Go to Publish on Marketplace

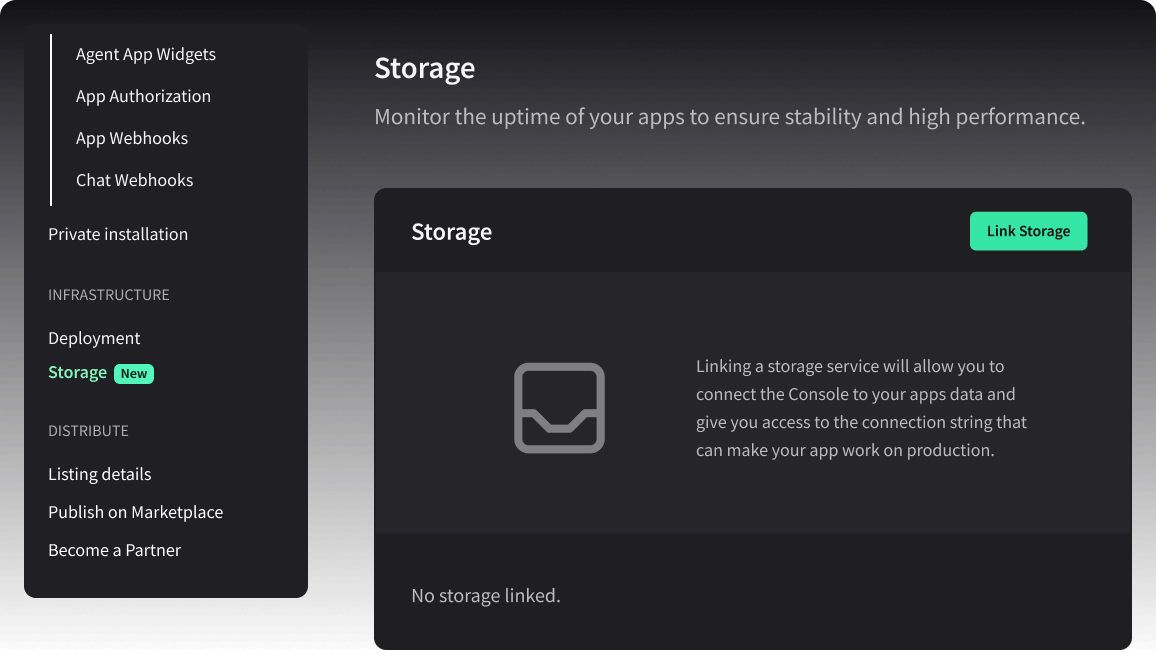point(135,512)
